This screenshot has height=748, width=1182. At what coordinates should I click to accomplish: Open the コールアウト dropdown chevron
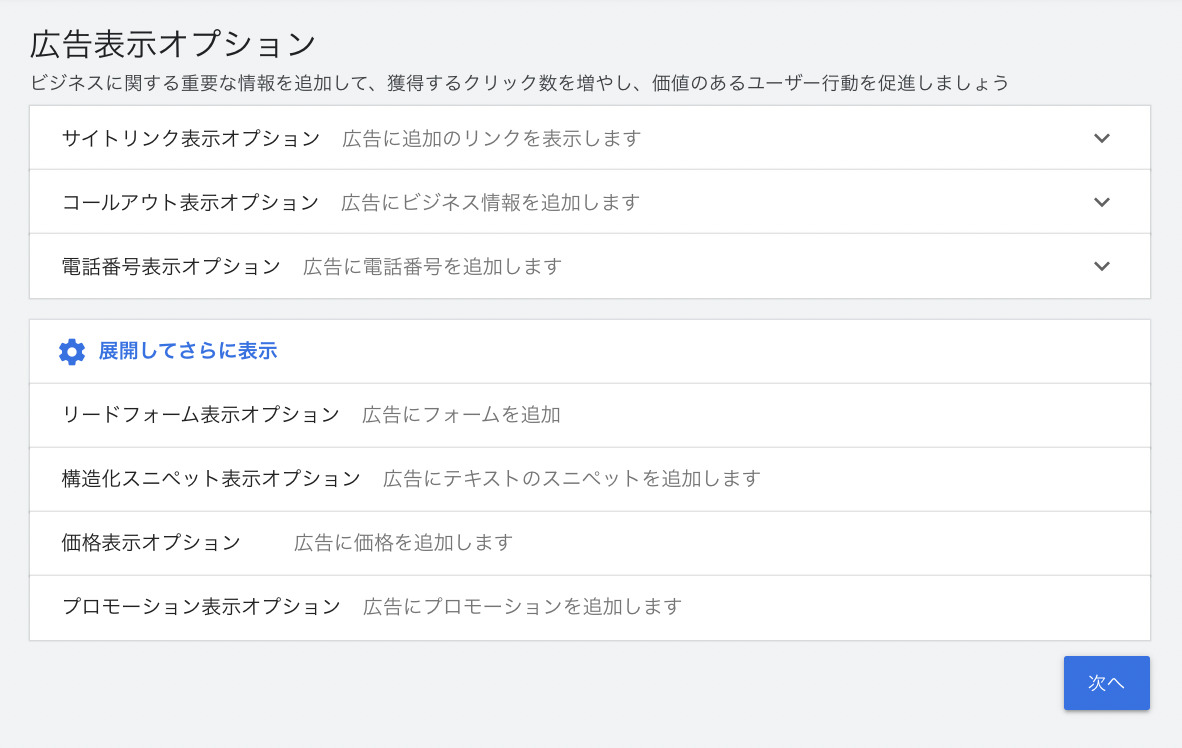point(1101,202)
